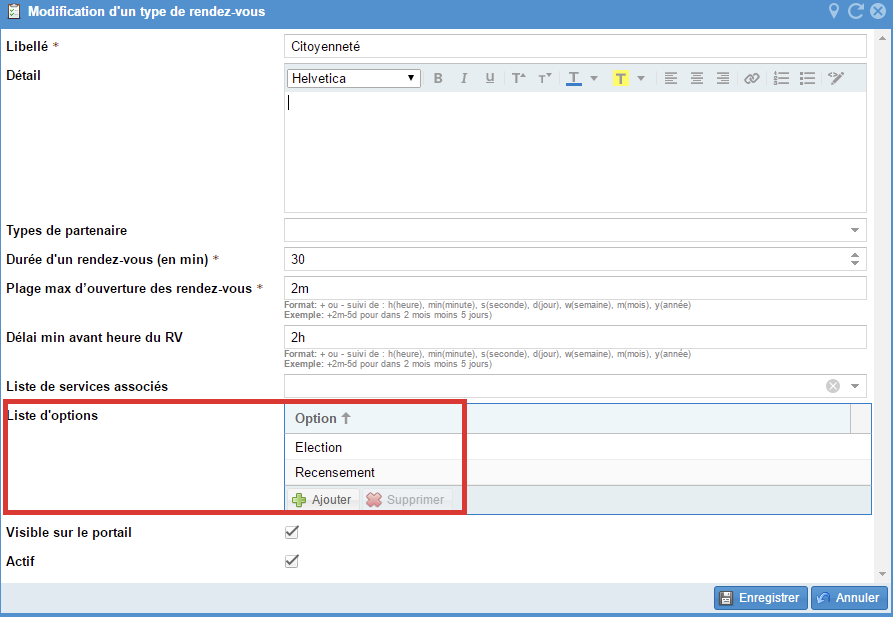Image resolution: width=893 pixels, height=617 pixels.
Task: Uncheck the Actif checkbox
Action: 292,561
